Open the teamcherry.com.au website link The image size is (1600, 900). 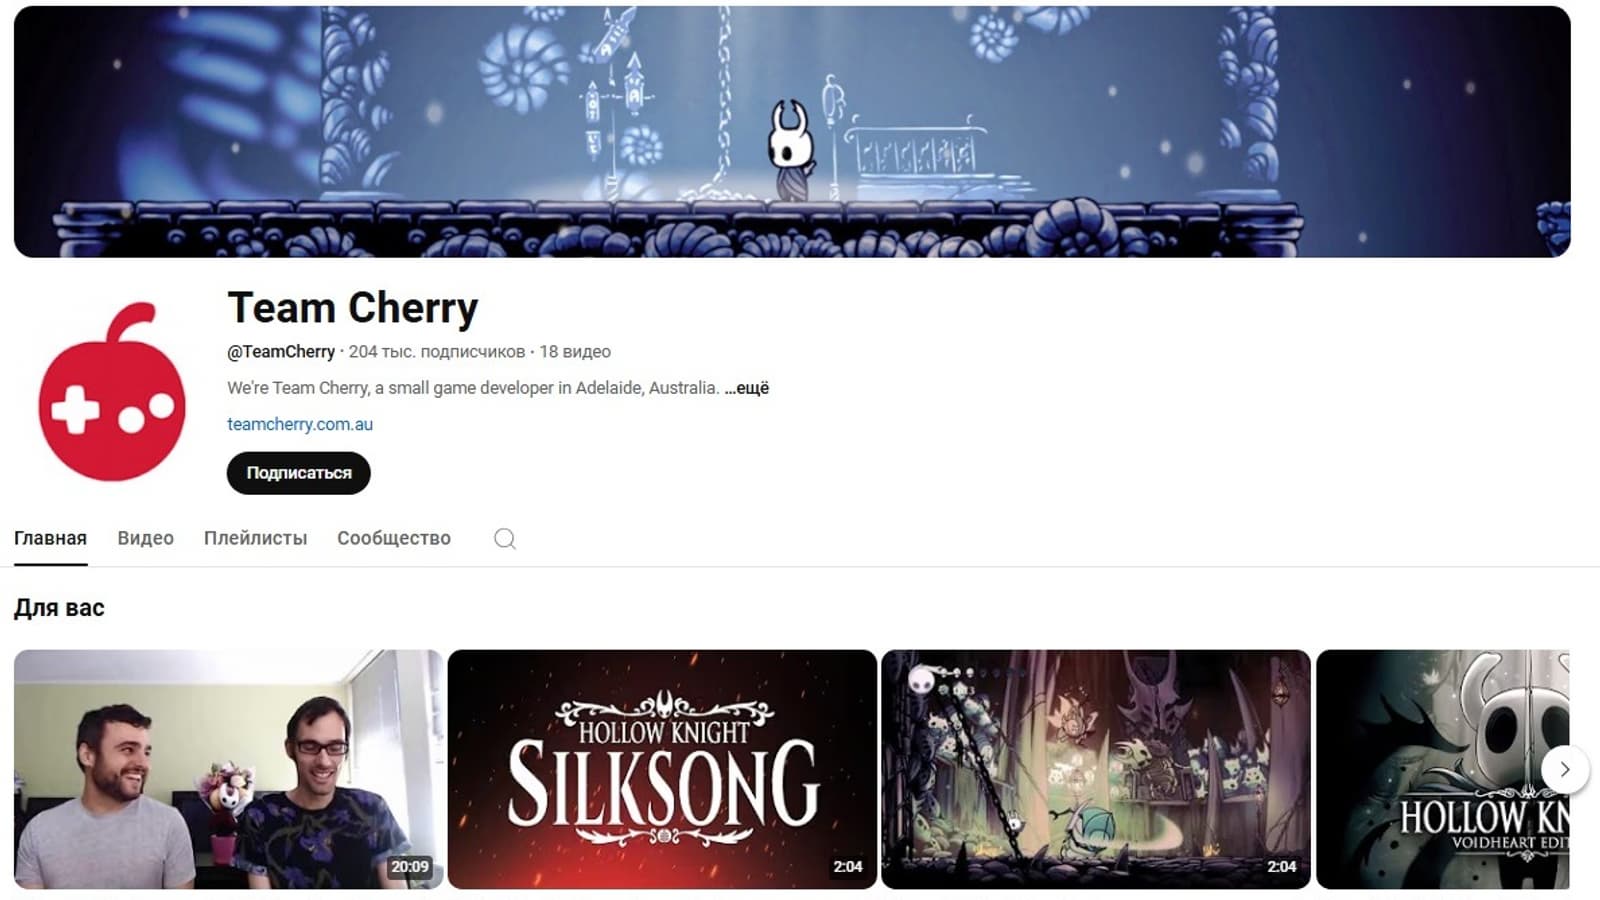click(x=300, y=424)
